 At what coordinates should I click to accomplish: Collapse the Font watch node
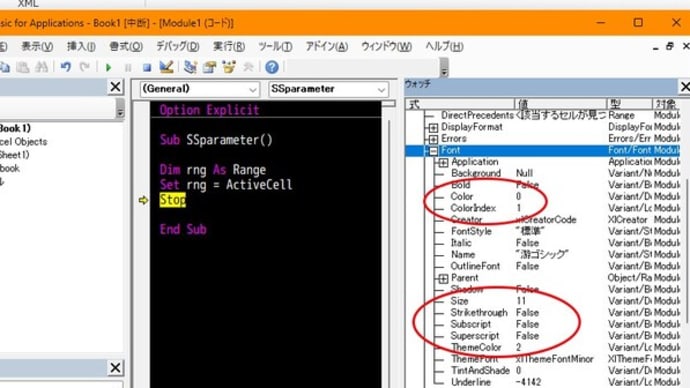(x=433, y=151)
